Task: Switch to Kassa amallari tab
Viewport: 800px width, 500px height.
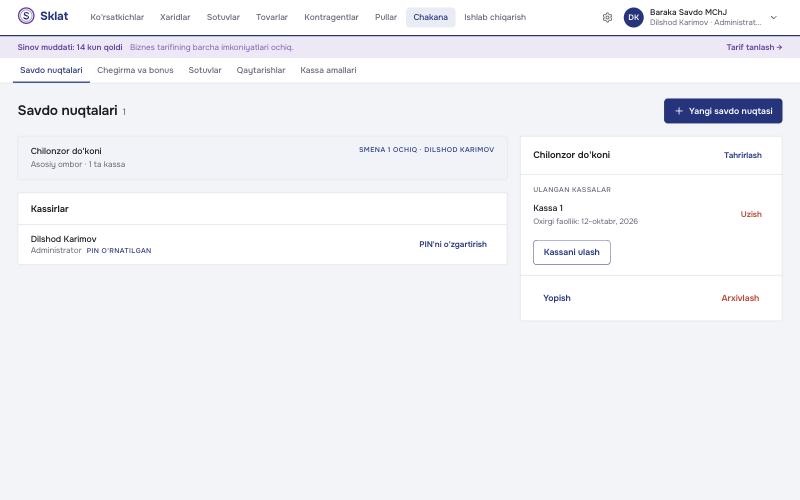Action: [x=328, y=70]
